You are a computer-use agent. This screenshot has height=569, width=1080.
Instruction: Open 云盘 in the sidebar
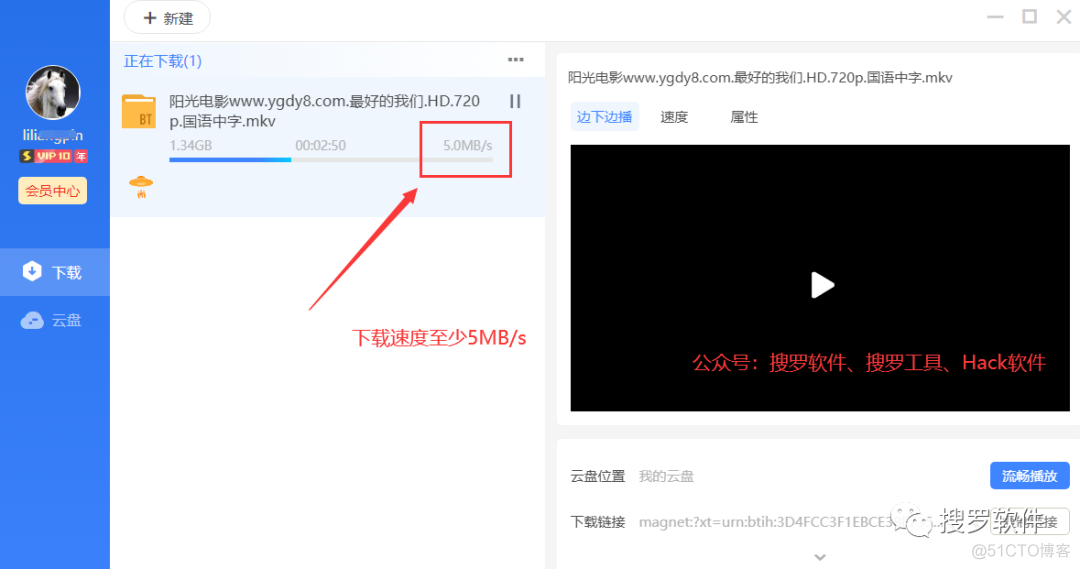click(x=55, y=320)
